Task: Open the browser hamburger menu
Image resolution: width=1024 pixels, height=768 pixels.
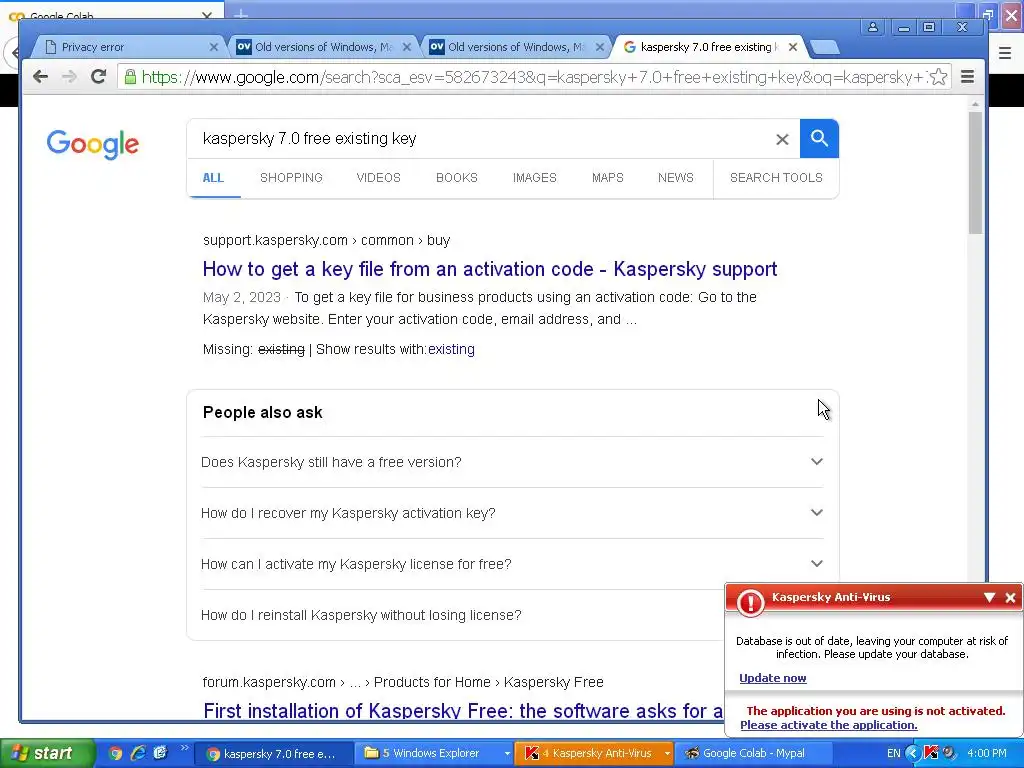Action: pyautogui.click(x=968, y=77)
